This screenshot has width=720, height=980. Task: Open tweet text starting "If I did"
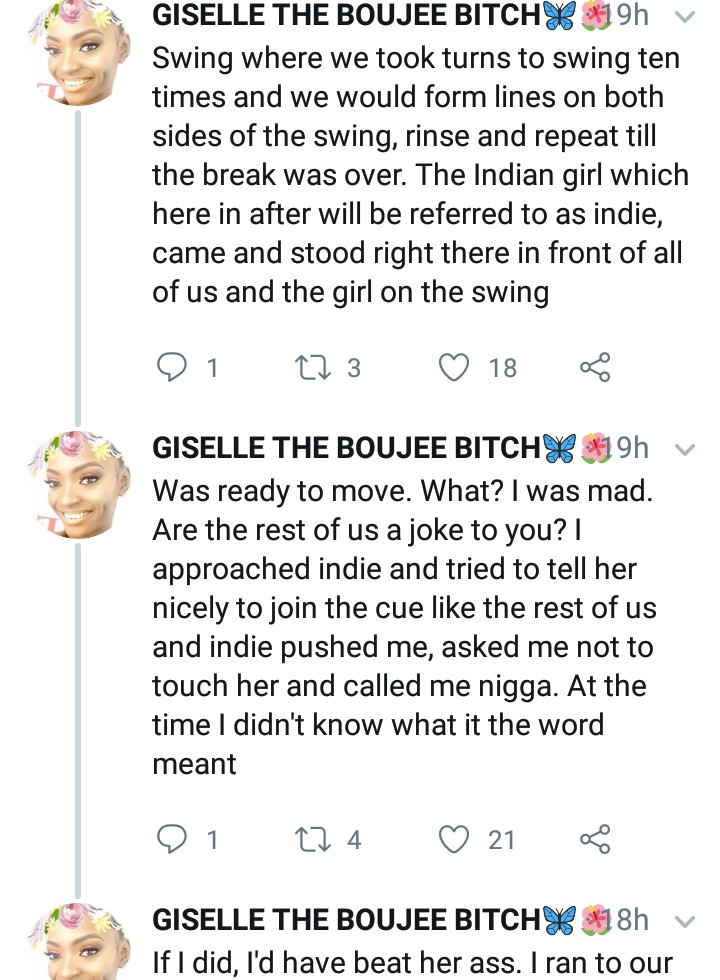412,963
